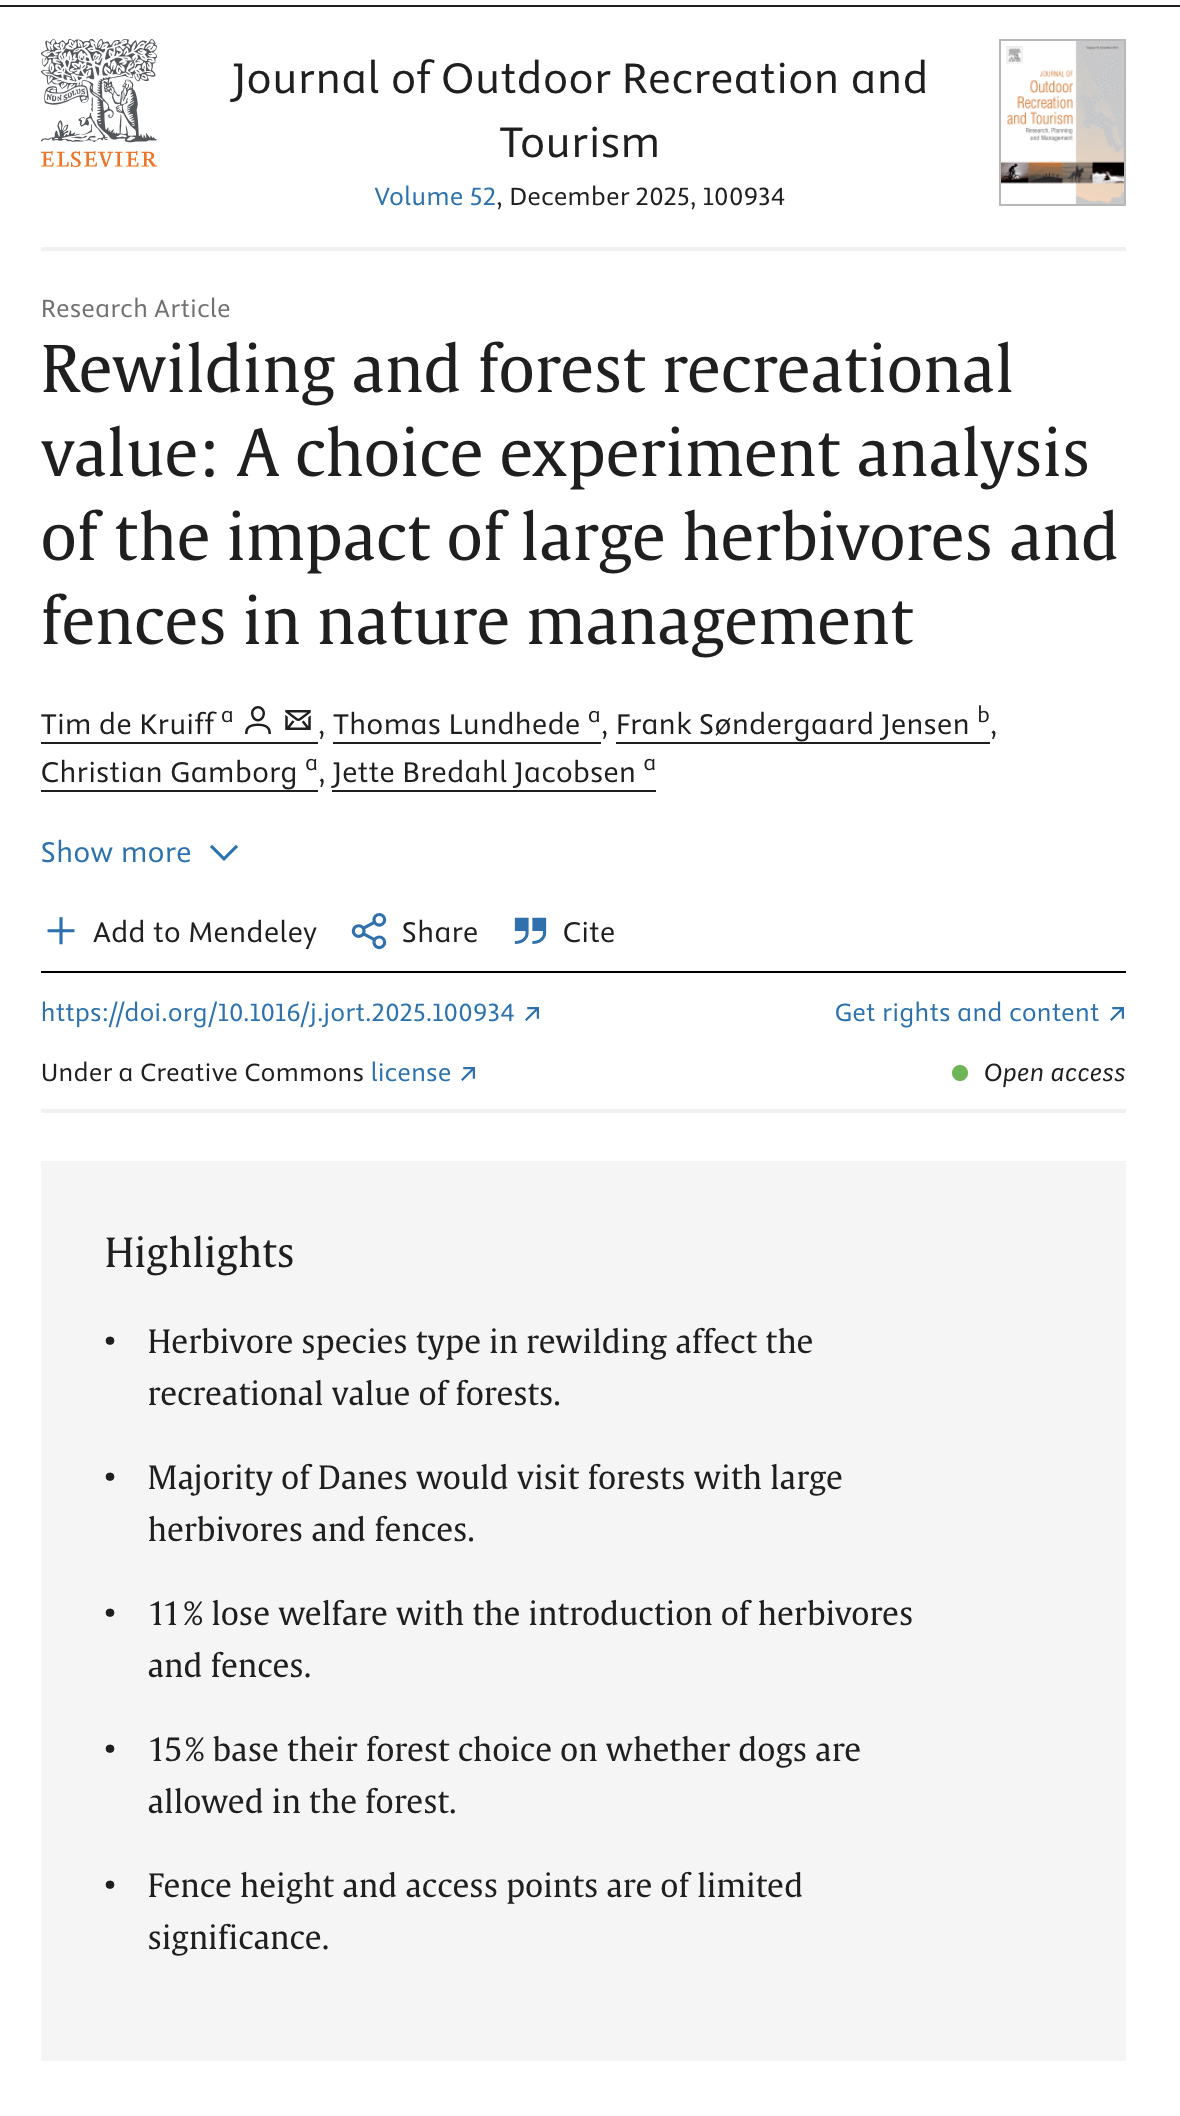The height and width of the screenshot is (2116, 1180).
Task: Add article to Mendeley
Action: coord(204,932)
